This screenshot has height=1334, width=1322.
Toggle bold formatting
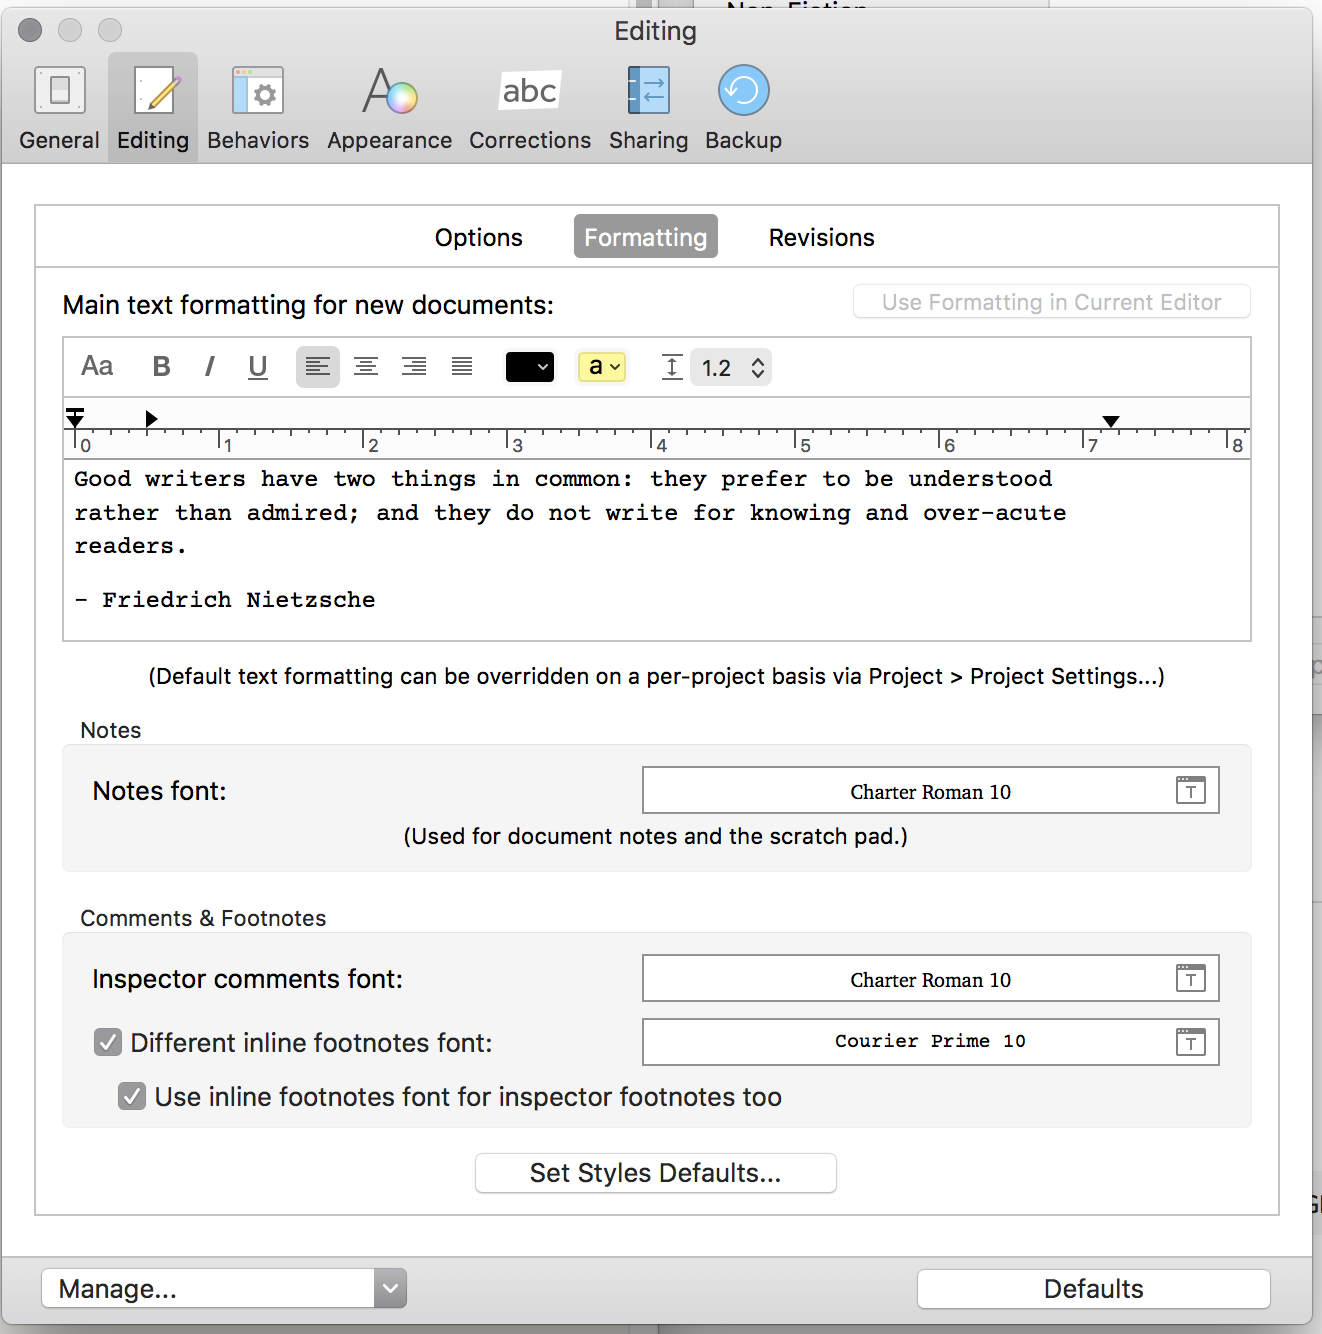click(161, 367)
